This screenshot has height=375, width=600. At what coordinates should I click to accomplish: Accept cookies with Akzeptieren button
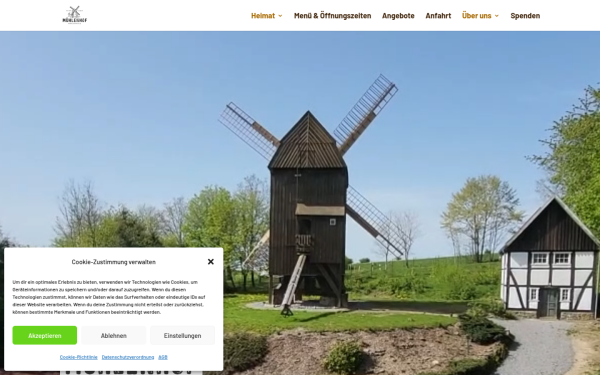(45, 335)
